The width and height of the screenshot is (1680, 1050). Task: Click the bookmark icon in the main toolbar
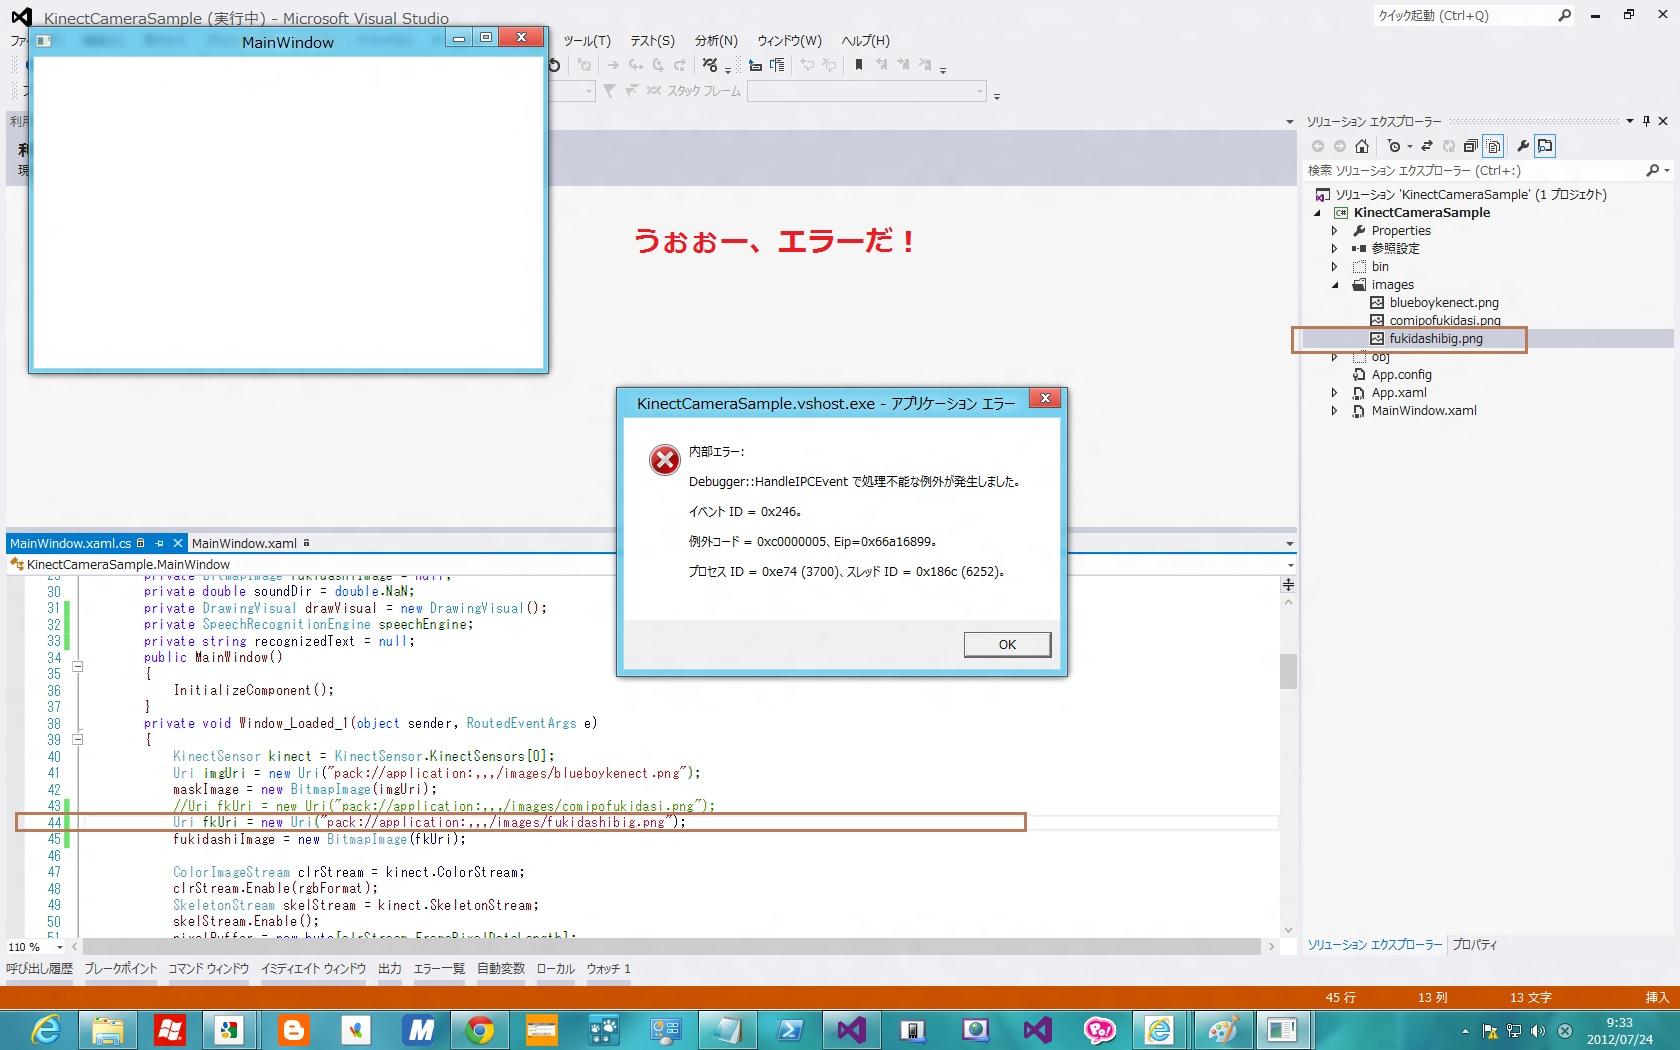coord(858,65)
